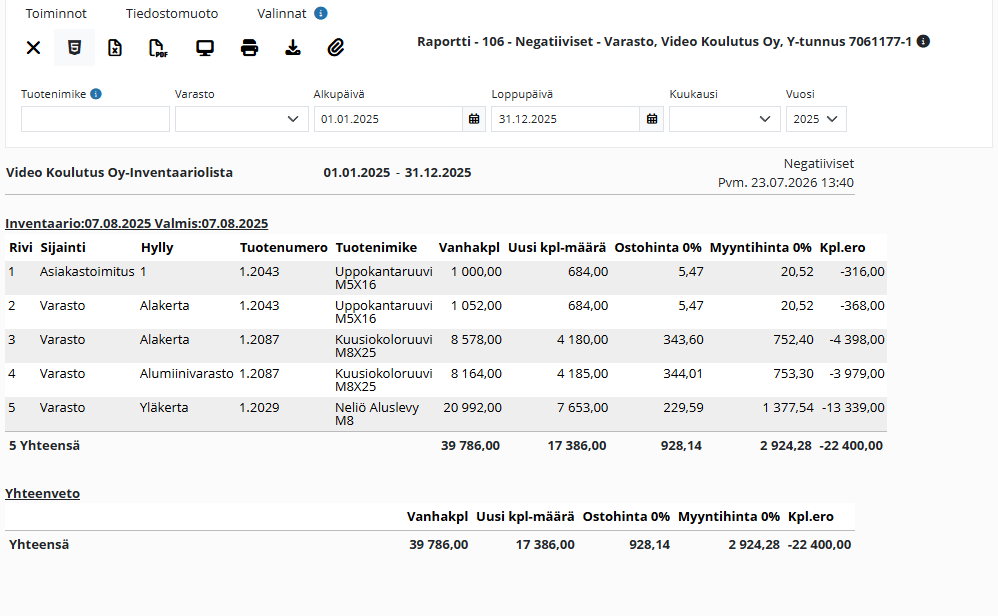998x616 pixels.
Task: Download the report file
Action: tap(293, 48)
